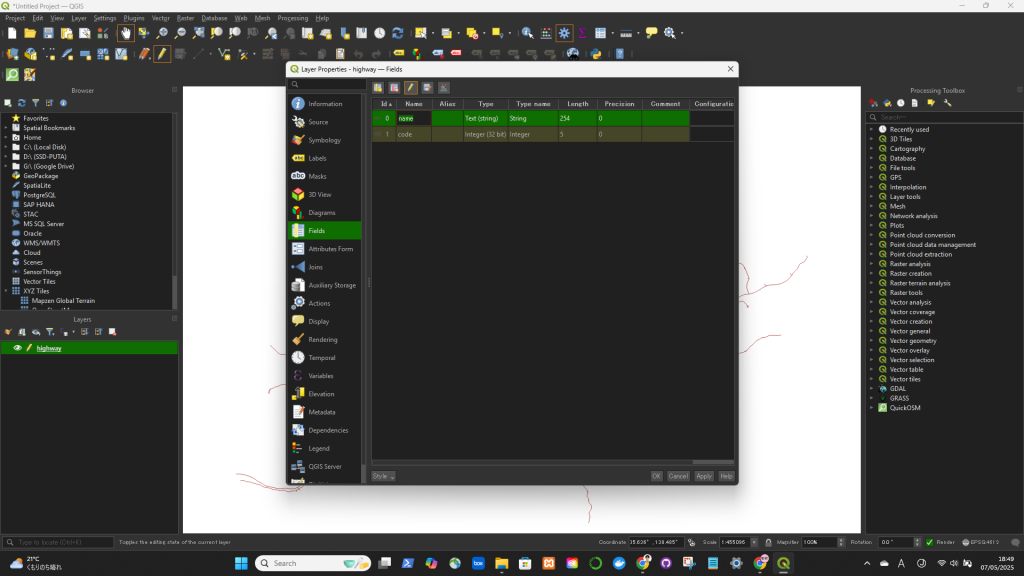
Task: Select the Pan Map hand tool
Action: pos(126,33)
